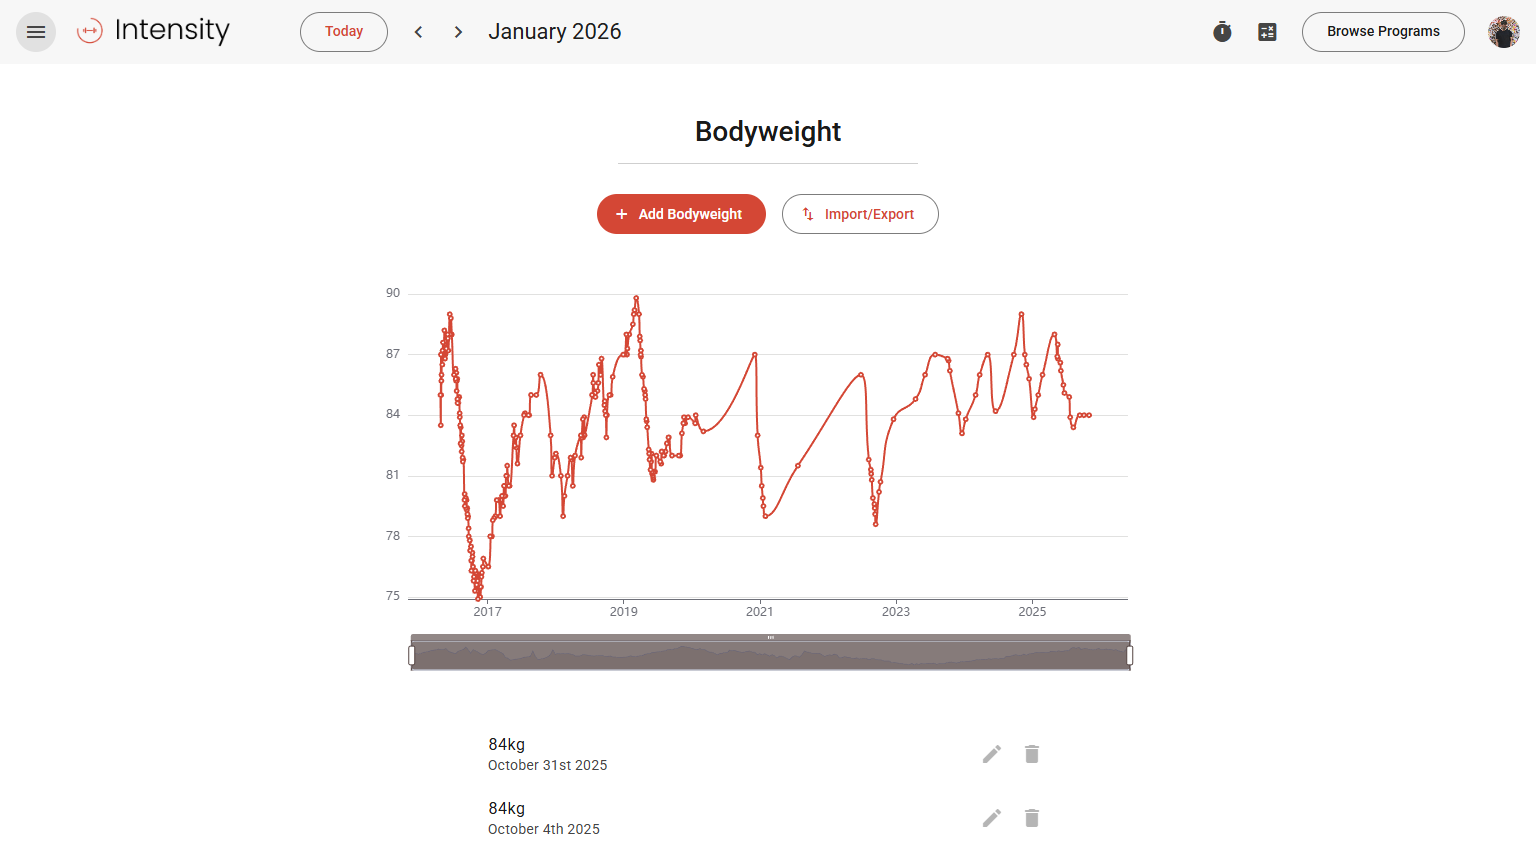Click the January 2026 date heading
This screenshot has height=842, width=1536.
coord(555,32)
